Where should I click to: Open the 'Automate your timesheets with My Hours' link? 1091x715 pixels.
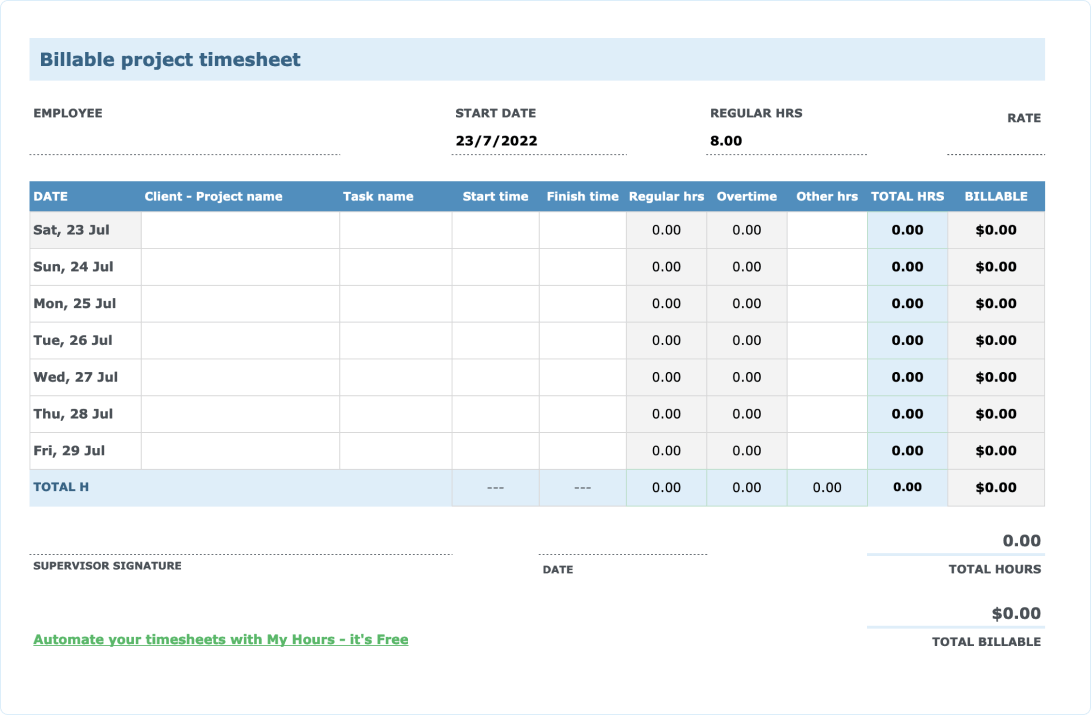tap(222, 639)
